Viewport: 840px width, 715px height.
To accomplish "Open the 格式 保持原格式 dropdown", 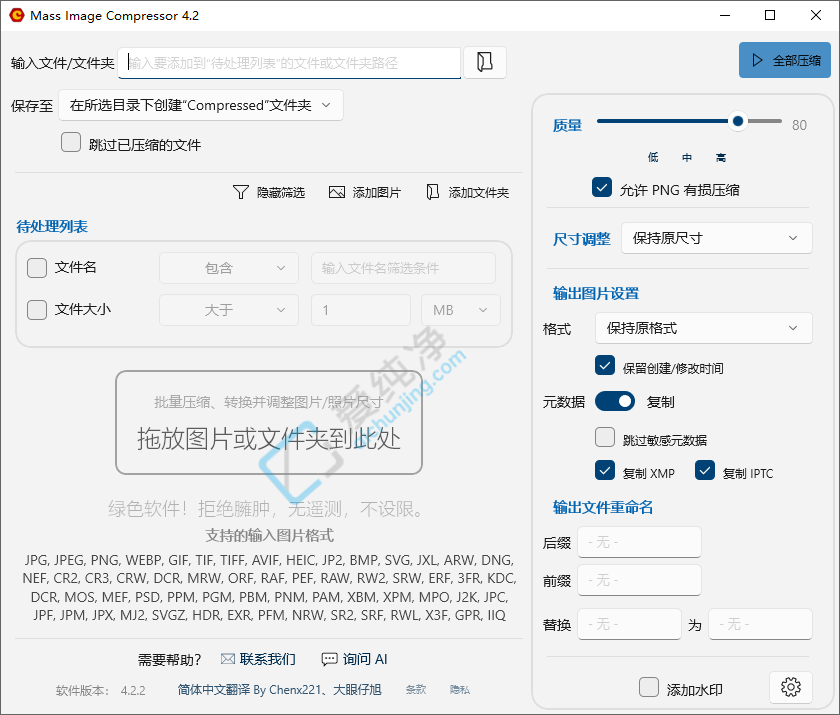I will (x=704, y=328).
